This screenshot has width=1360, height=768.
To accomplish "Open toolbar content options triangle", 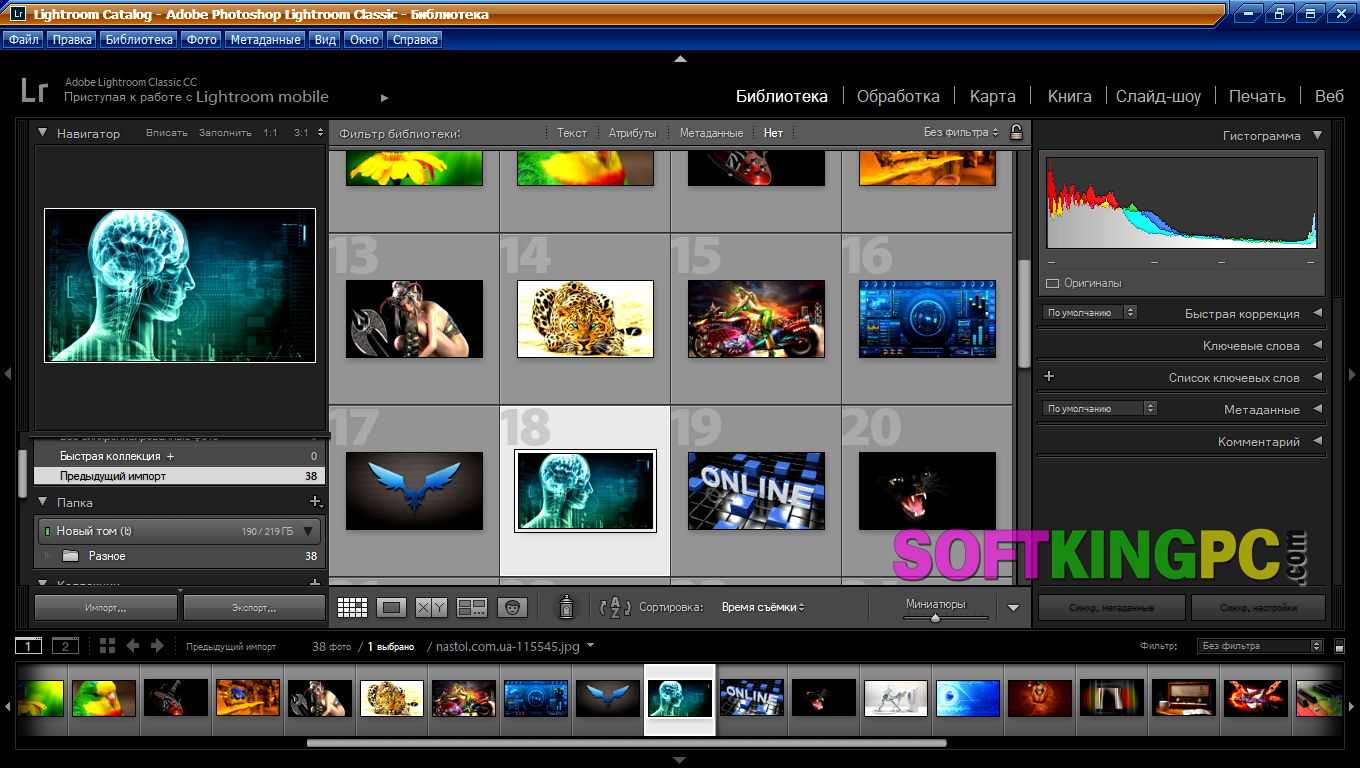I will [x=1013, y=607].
